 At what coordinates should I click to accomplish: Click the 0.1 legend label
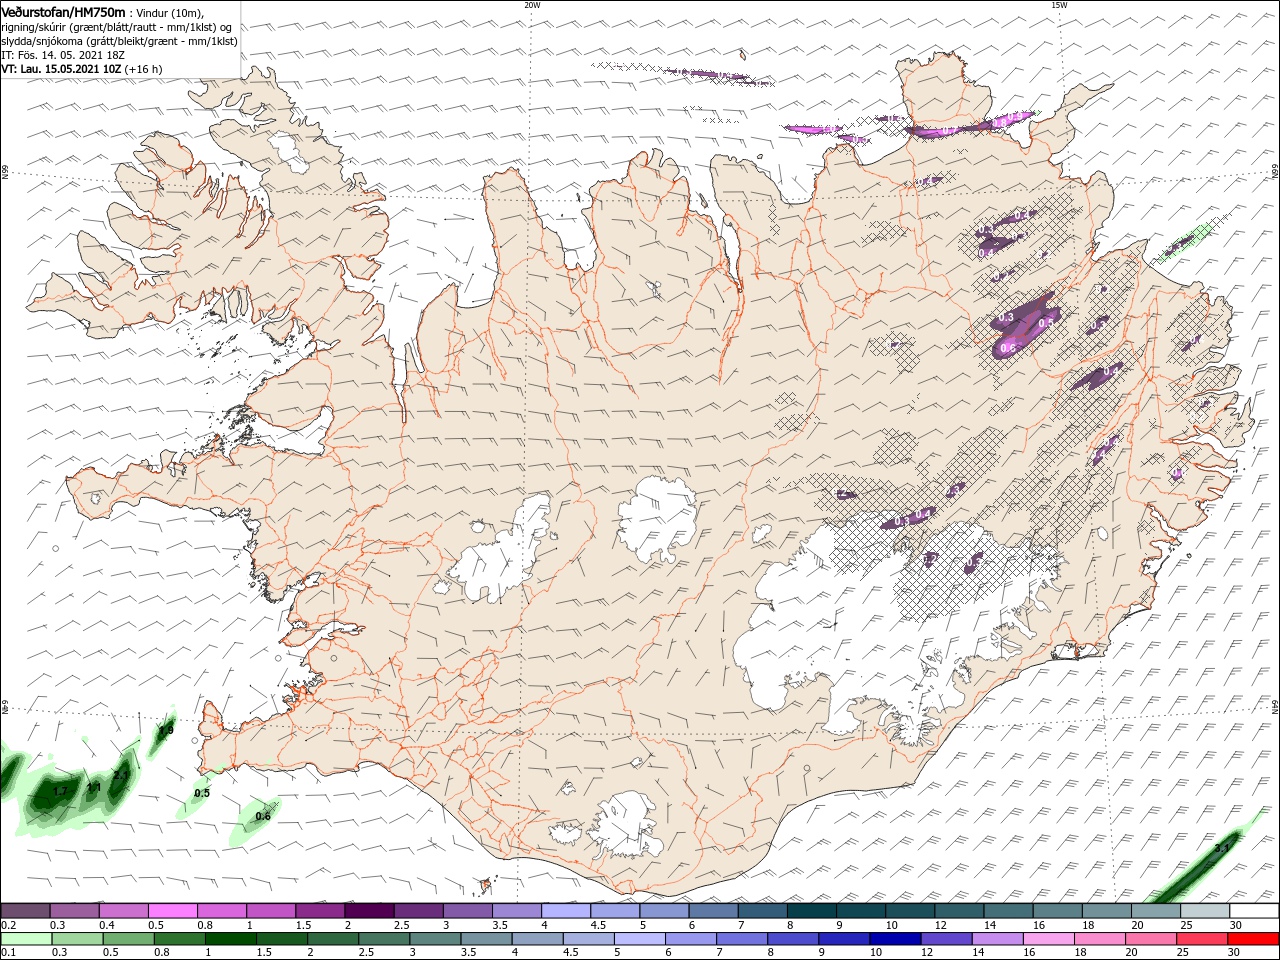(x=8, y=953)
